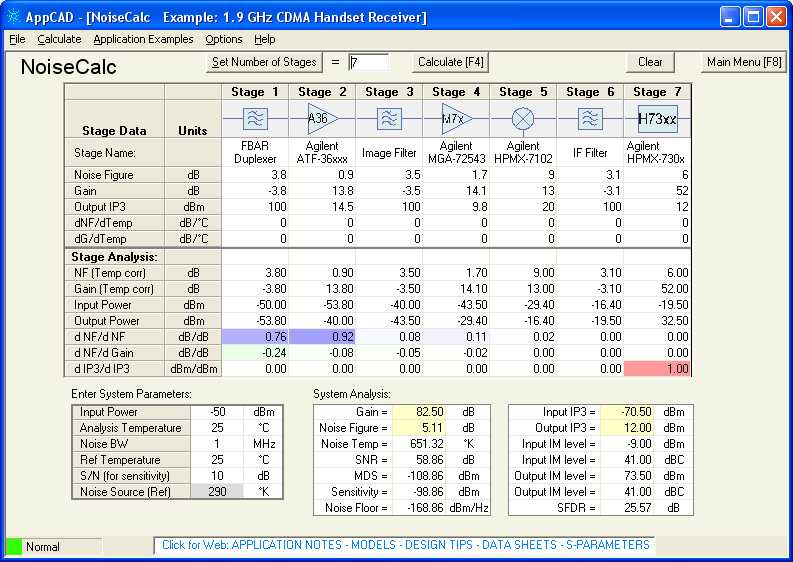
Task: Select the Stage 2 A36 amplifier icon
Action: (x=321, y=119)
